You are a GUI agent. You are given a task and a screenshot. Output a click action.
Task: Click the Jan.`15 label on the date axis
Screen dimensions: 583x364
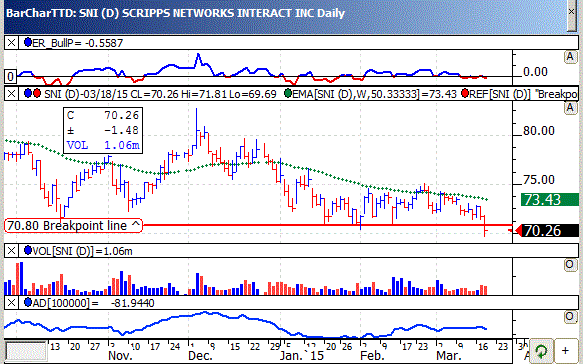[302, 356]
